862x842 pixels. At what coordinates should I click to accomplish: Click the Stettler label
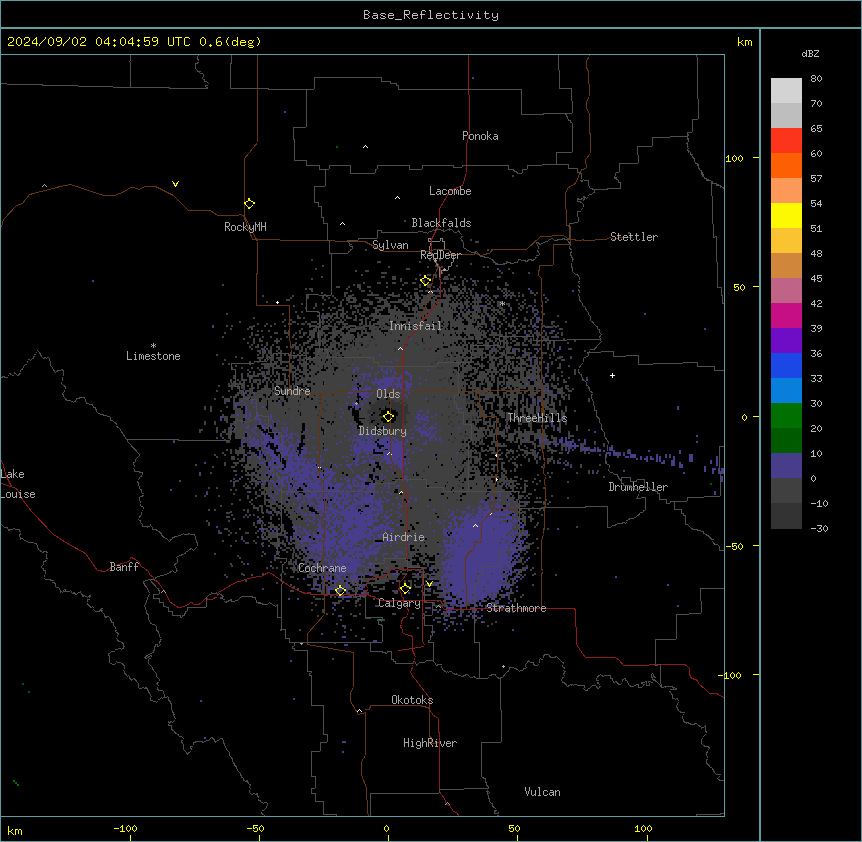point(634,237)
